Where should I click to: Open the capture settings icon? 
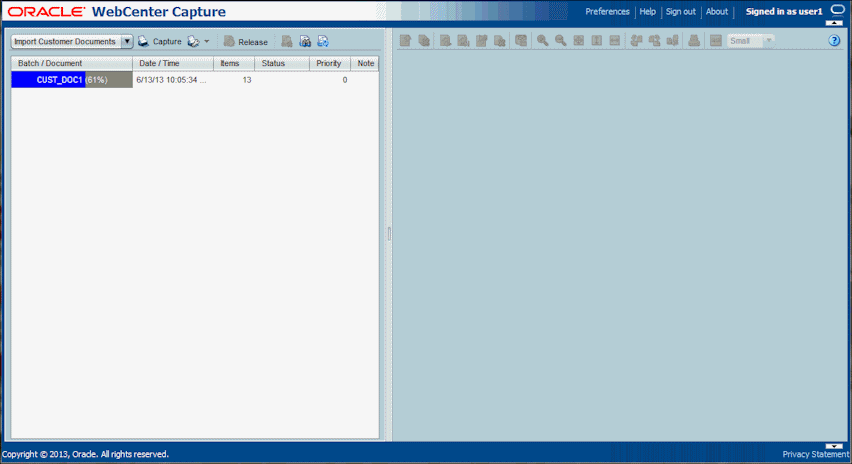(193, 41)
